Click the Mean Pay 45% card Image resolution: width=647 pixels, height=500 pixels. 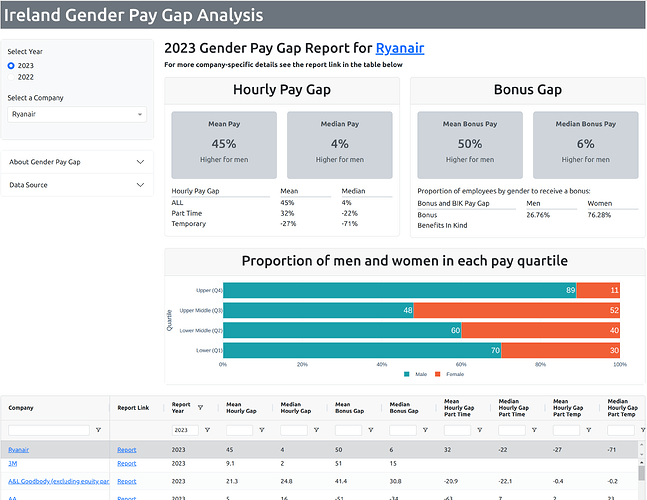tap(224, 145)
